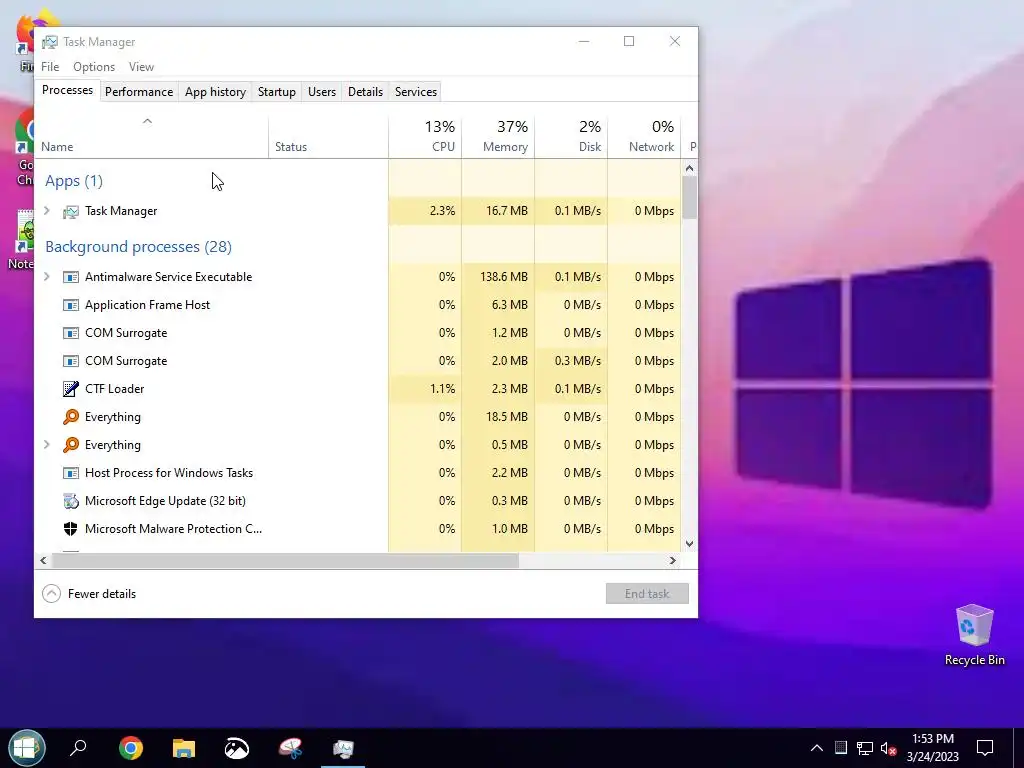This screenshot has height=768, width=1024.
Task: Click the CTF Loader pen icon
Action: [71, 389]
